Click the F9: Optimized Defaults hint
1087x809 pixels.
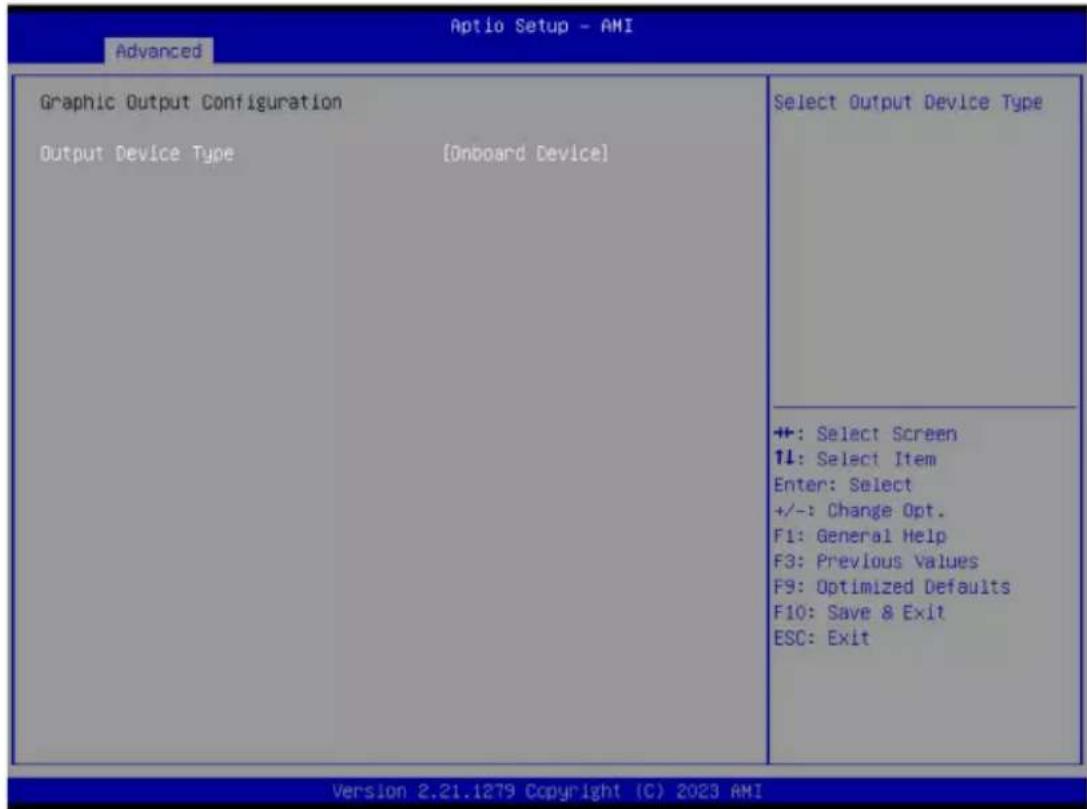[x=892, y=587]
